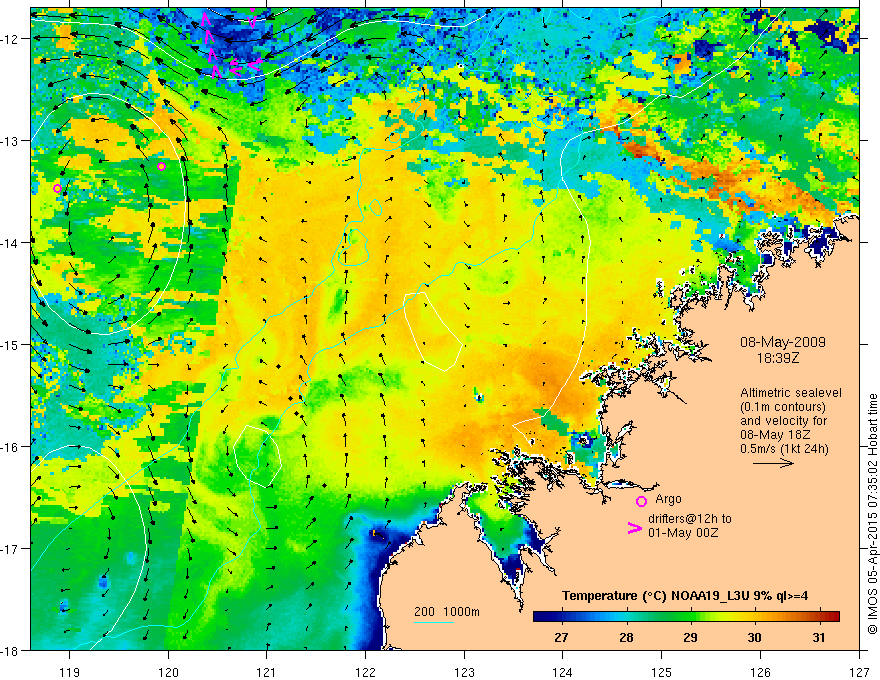Click the IMOS copyright timestamp text
The height and width of the screenshot is (680, 880).
tap(872, 514)
